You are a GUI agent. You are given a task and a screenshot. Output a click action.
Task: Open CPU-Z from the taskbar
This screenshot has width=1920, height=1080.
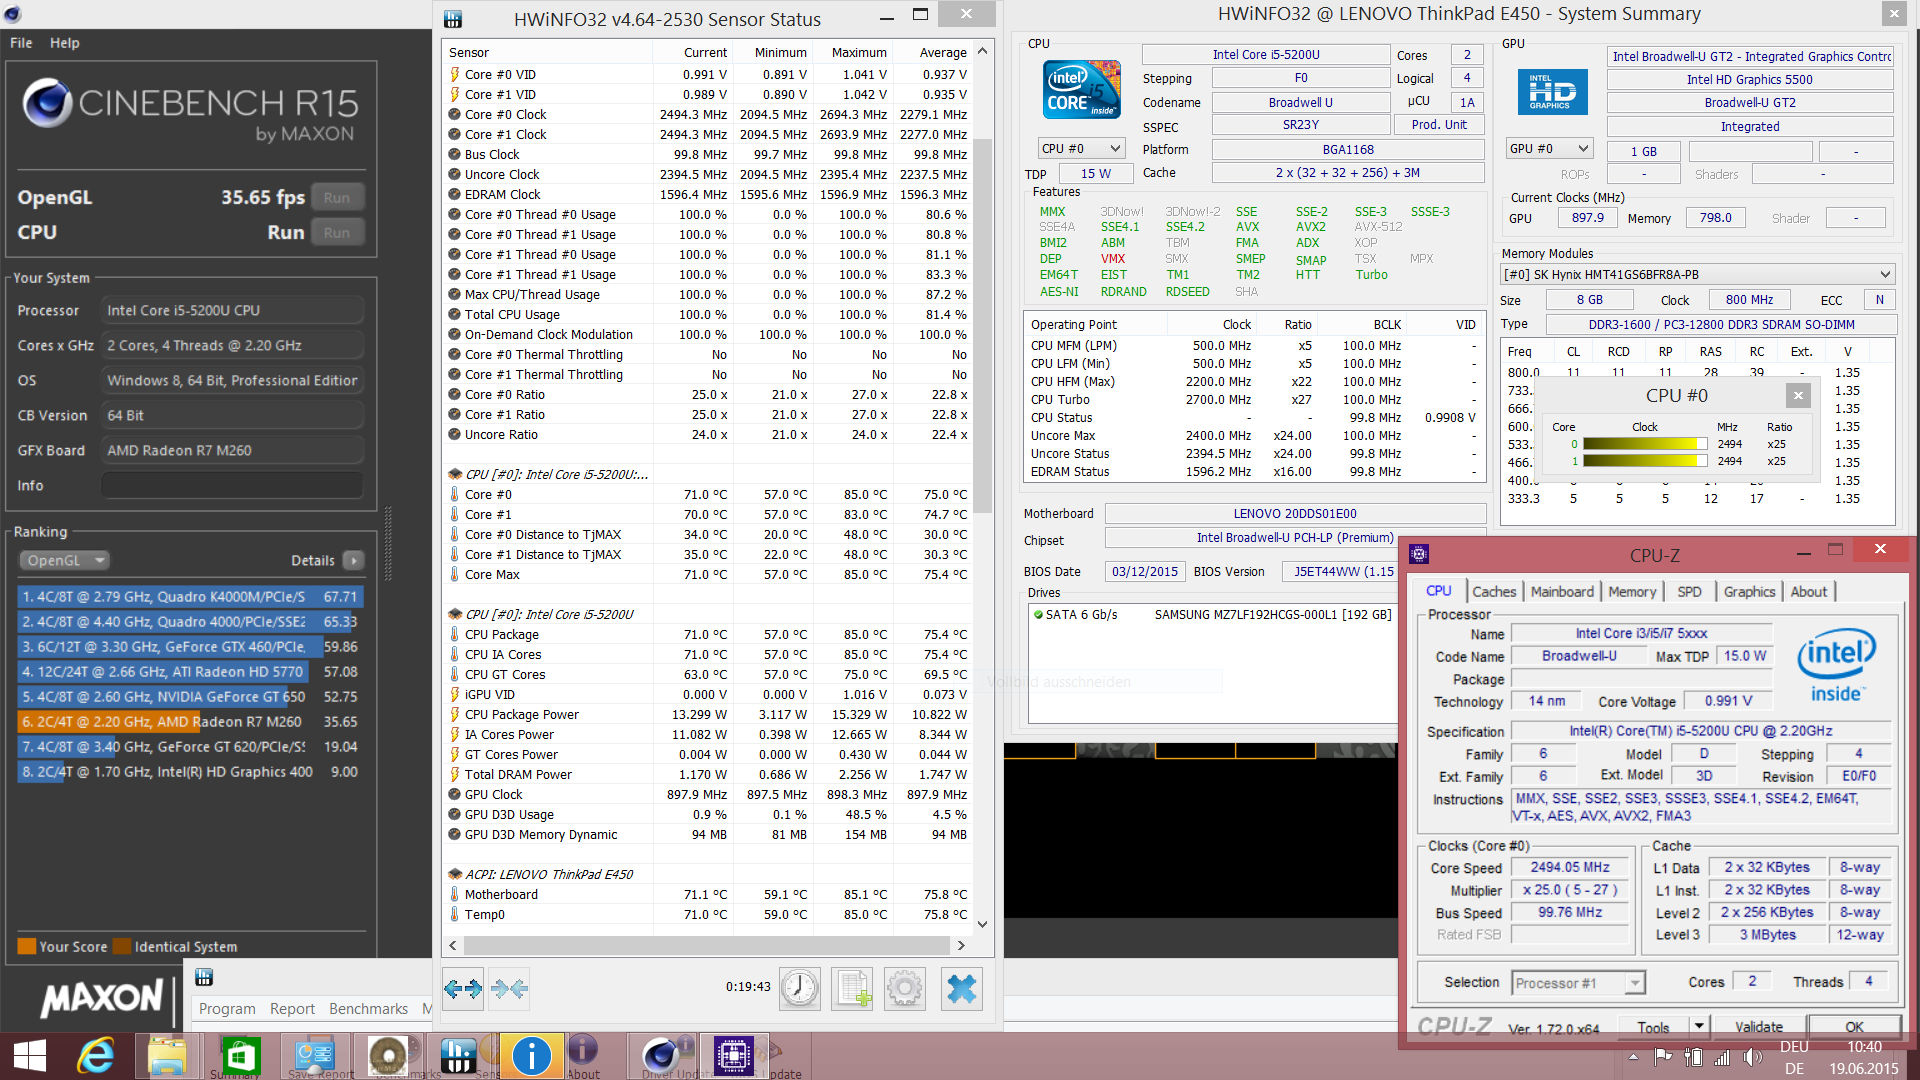[733, 1056]
